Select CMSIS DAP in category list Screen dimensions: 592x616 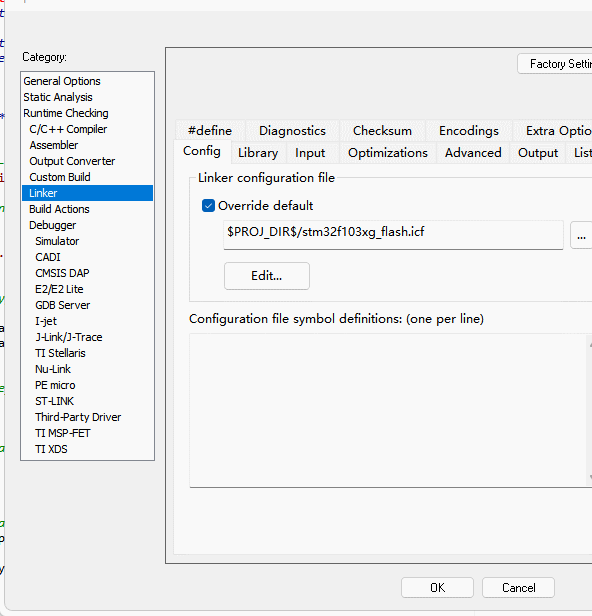(87, 273)
